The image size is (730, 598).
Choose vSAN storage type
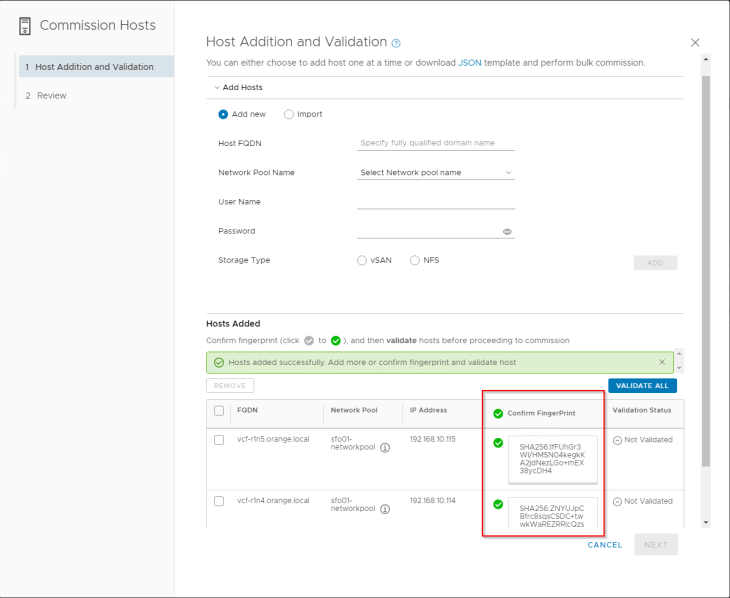point(362,260)
